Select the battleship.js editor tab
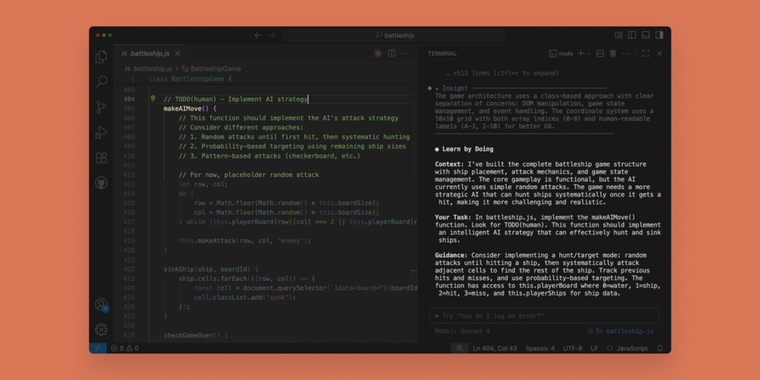This screenshot has width=760, height=380. (x=149, y=53)
